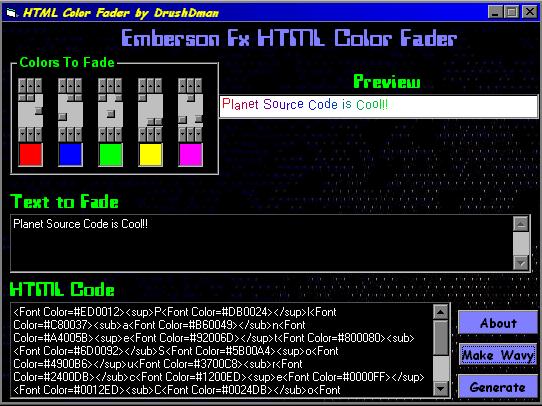Click middle up arrow above the green swatch
Viewport: 542px width, 406px height.
(110, 85)
